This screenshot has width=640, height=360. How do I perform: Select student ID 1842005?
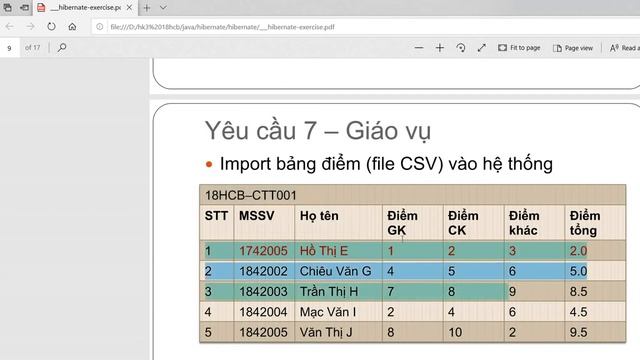(263, 332)
